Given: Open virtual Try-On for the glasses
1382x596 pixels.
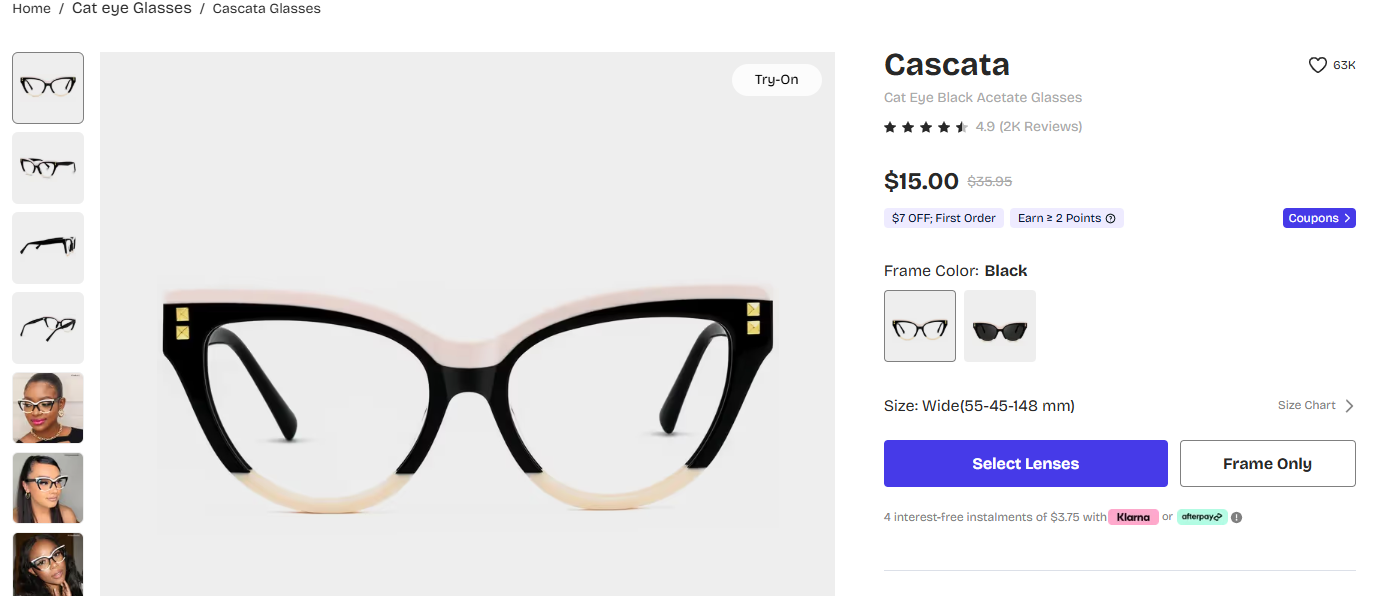Looking at the screenshot, I should tap(776, 80).
